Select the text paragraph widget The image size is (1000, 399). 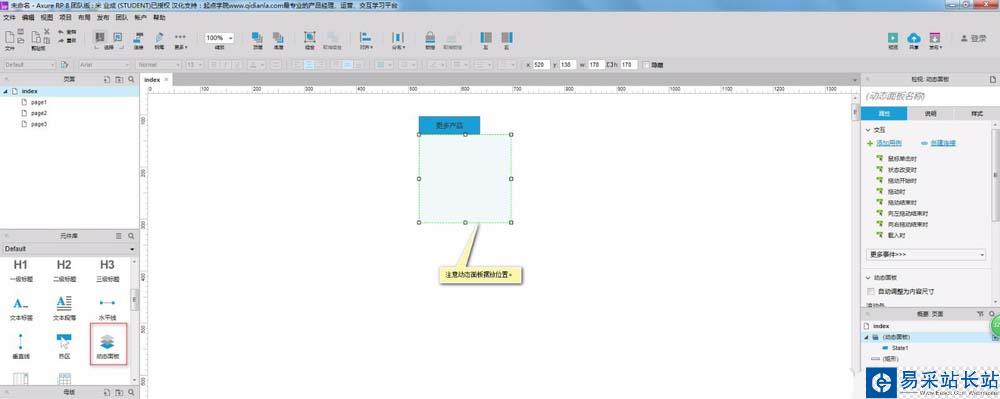click(64, 307)
